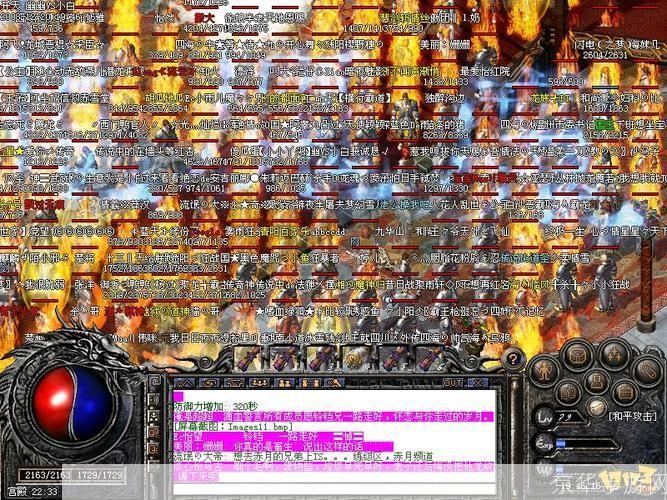Click the chat message from 流氓の大帝
Screen dimensions: 667x500
(303, 457)
